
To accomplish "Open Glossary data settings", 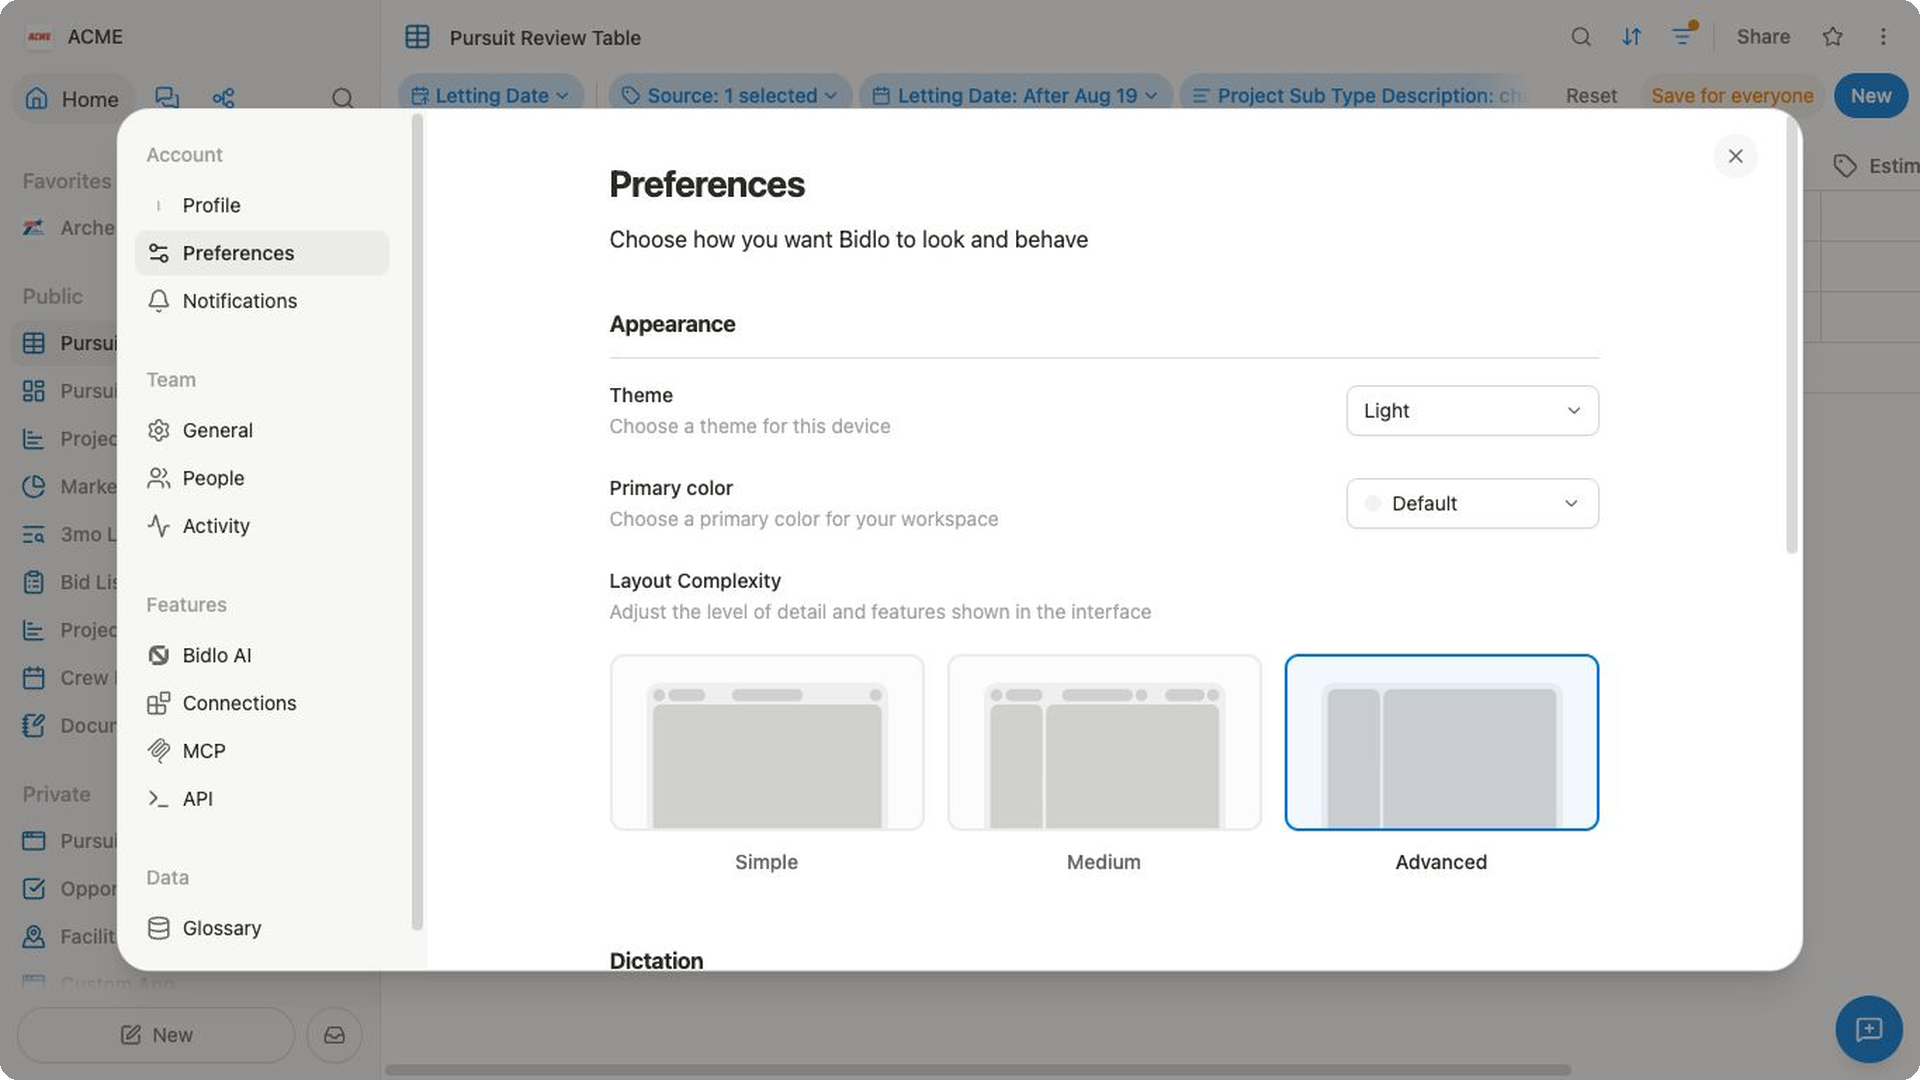I will pos(261,928).
